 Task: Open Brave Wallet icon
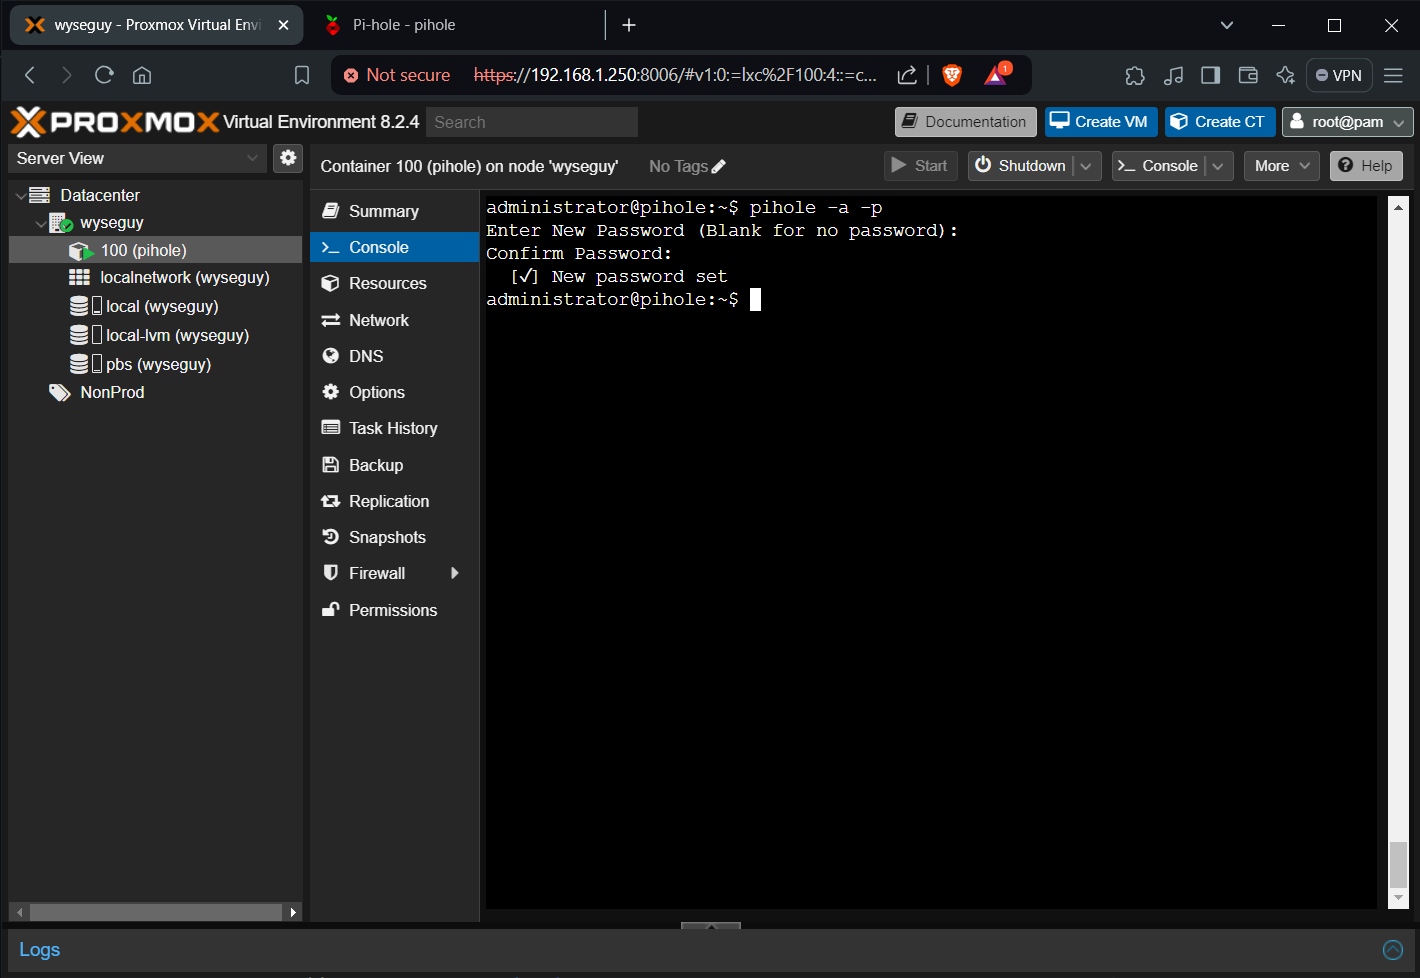click(x=1248, y=75)
